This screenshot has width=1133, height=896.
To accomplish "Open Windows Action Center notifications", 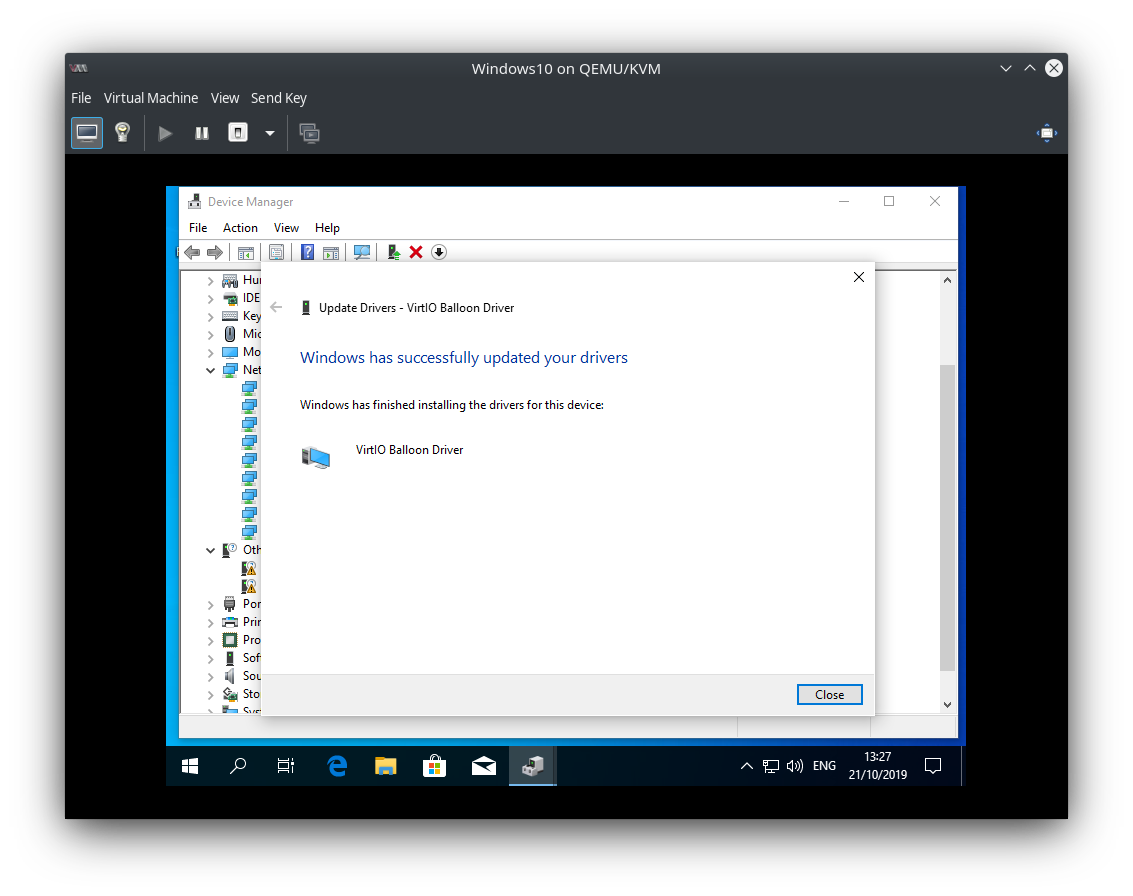I will [x=933, y=766].
